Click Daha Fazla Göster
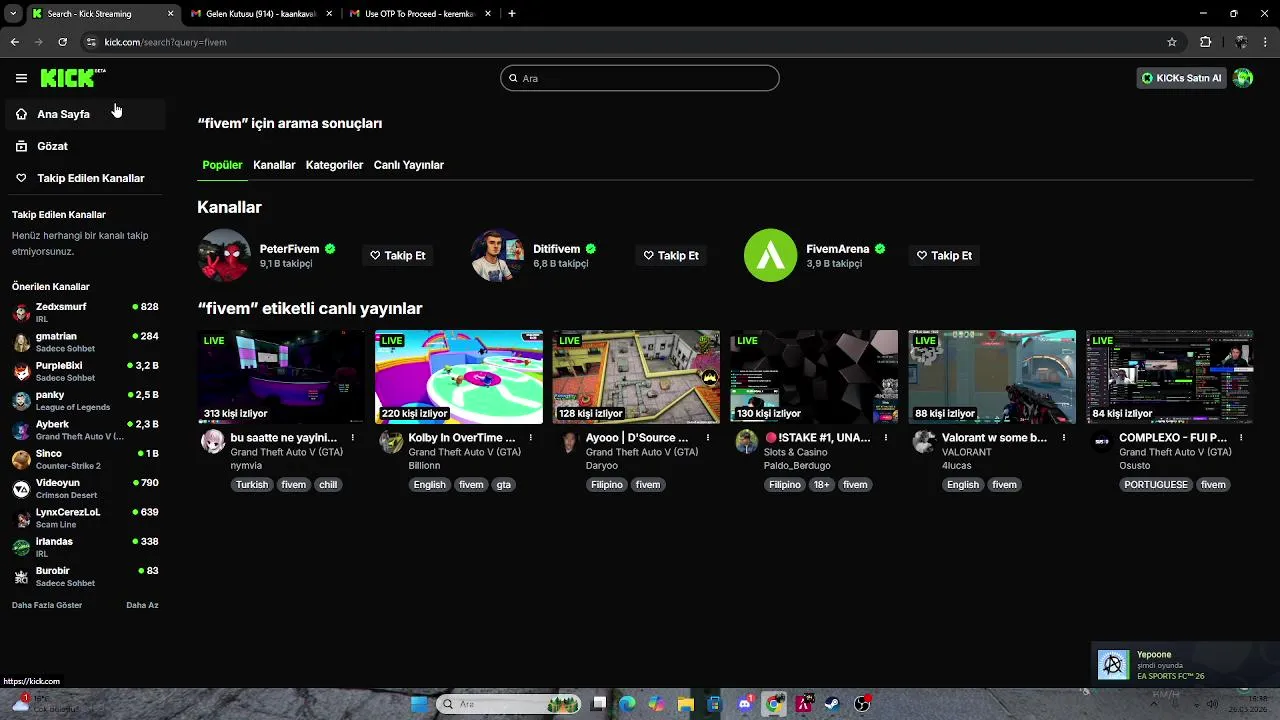The width and height of the screenshot is (1280, 720). point(47,605)
